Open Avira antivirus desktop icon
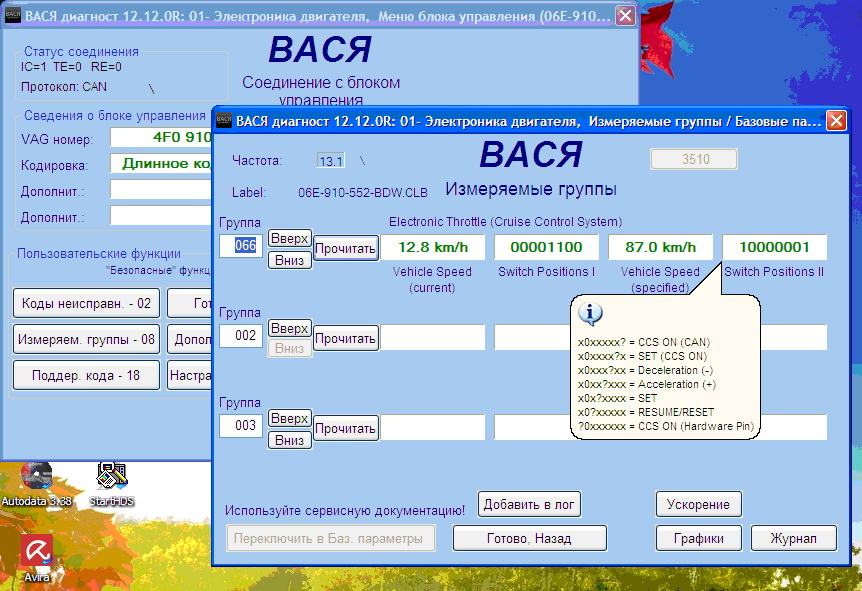The width and height of the screenshot is (862, 591). 37,556
